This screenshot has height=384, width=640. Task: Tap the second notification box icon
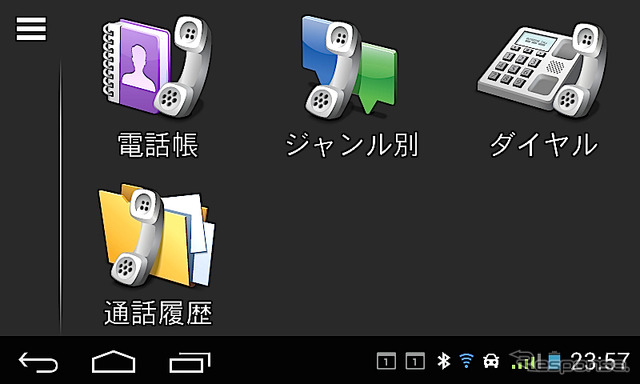415,361
